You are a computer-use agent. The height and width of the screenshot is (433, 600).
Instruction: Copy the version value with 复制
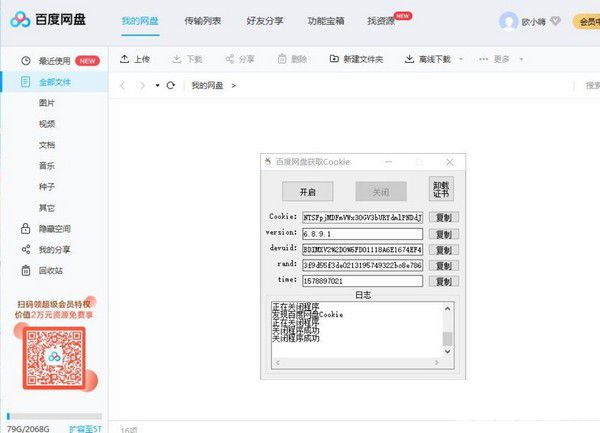tap(444, 234)
